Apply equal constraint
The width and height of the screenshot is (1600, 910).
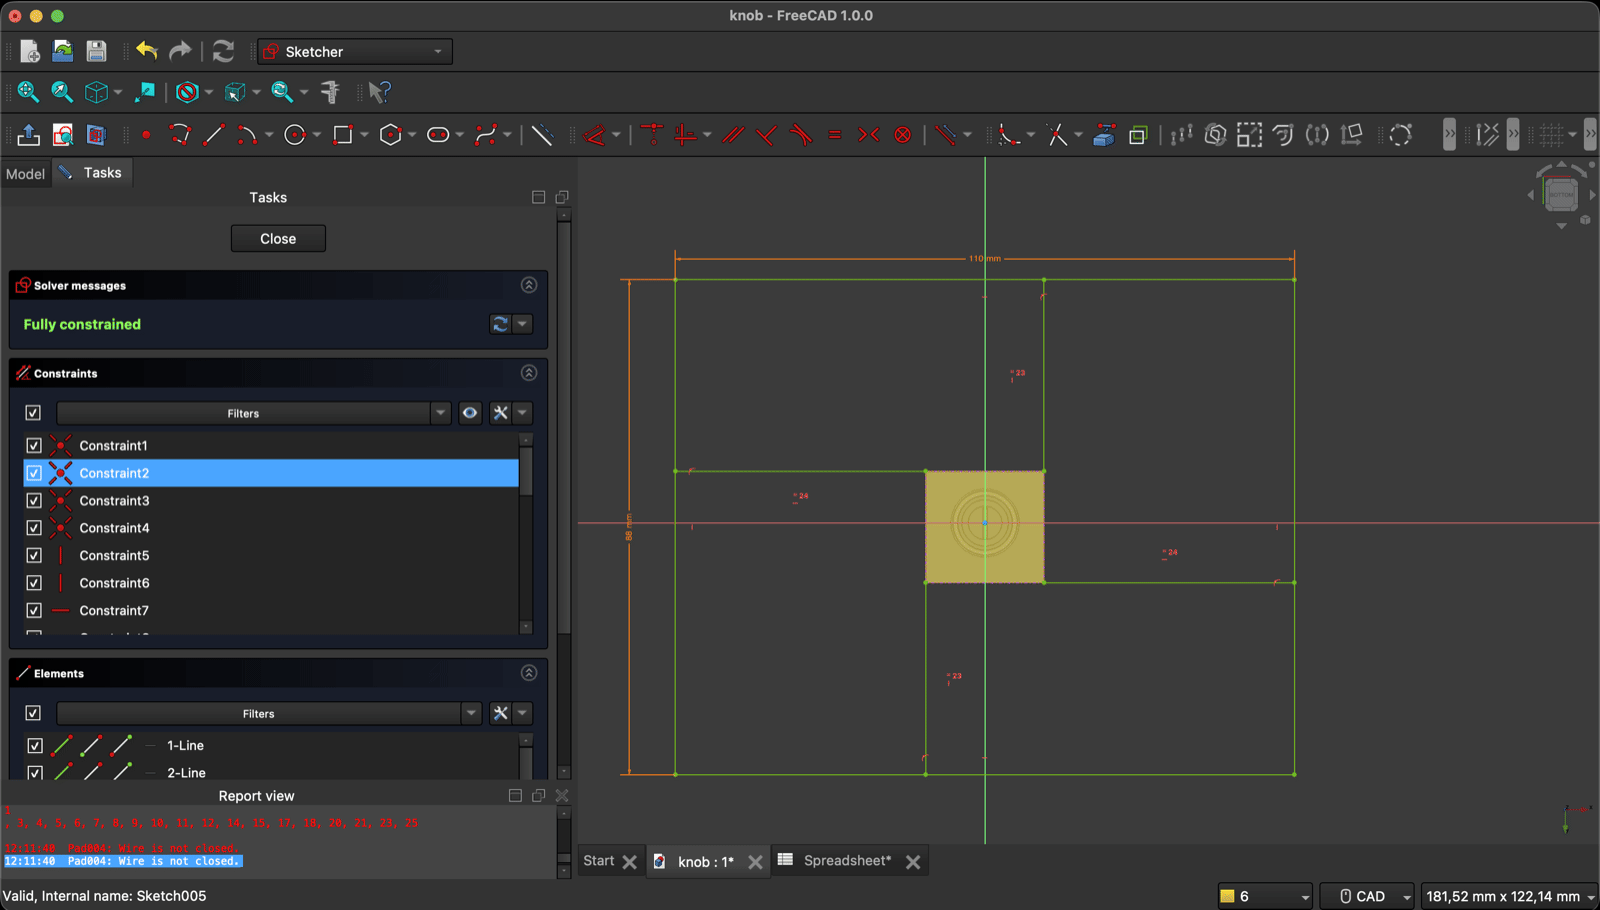pos(835,135)
